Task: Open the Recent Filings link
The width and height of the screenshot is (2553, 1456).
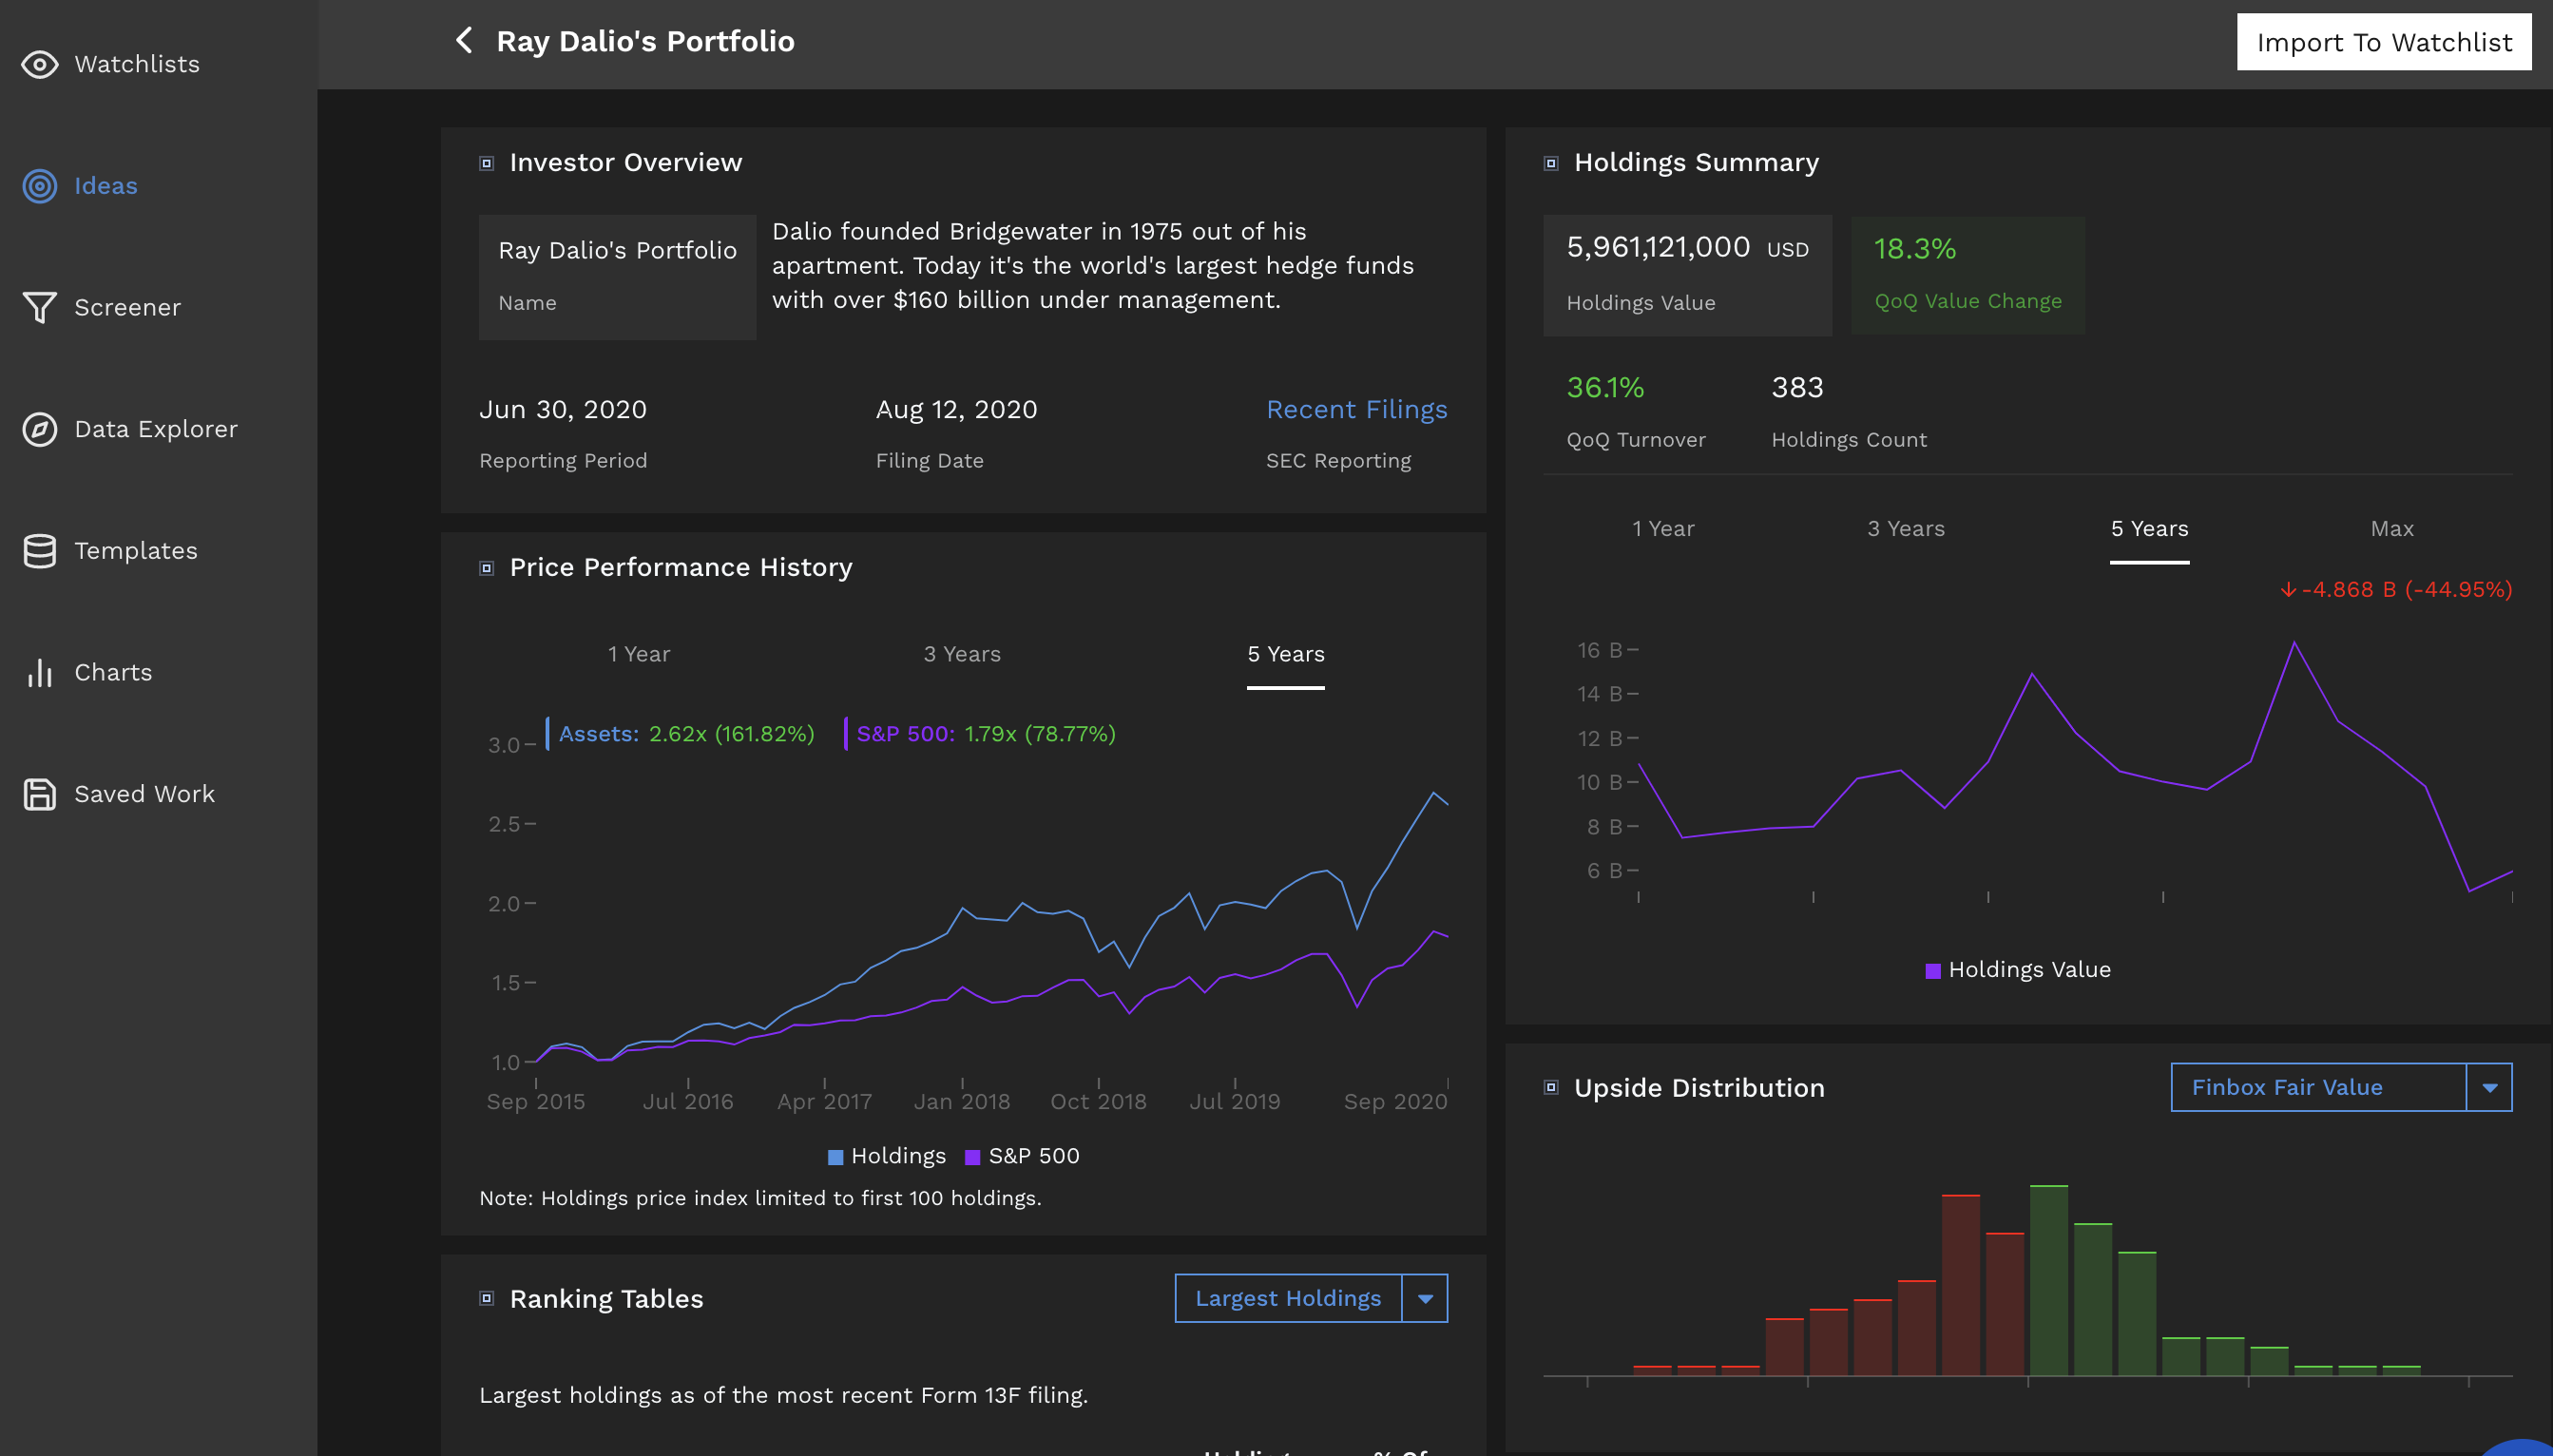Action: click(1356, 410)
